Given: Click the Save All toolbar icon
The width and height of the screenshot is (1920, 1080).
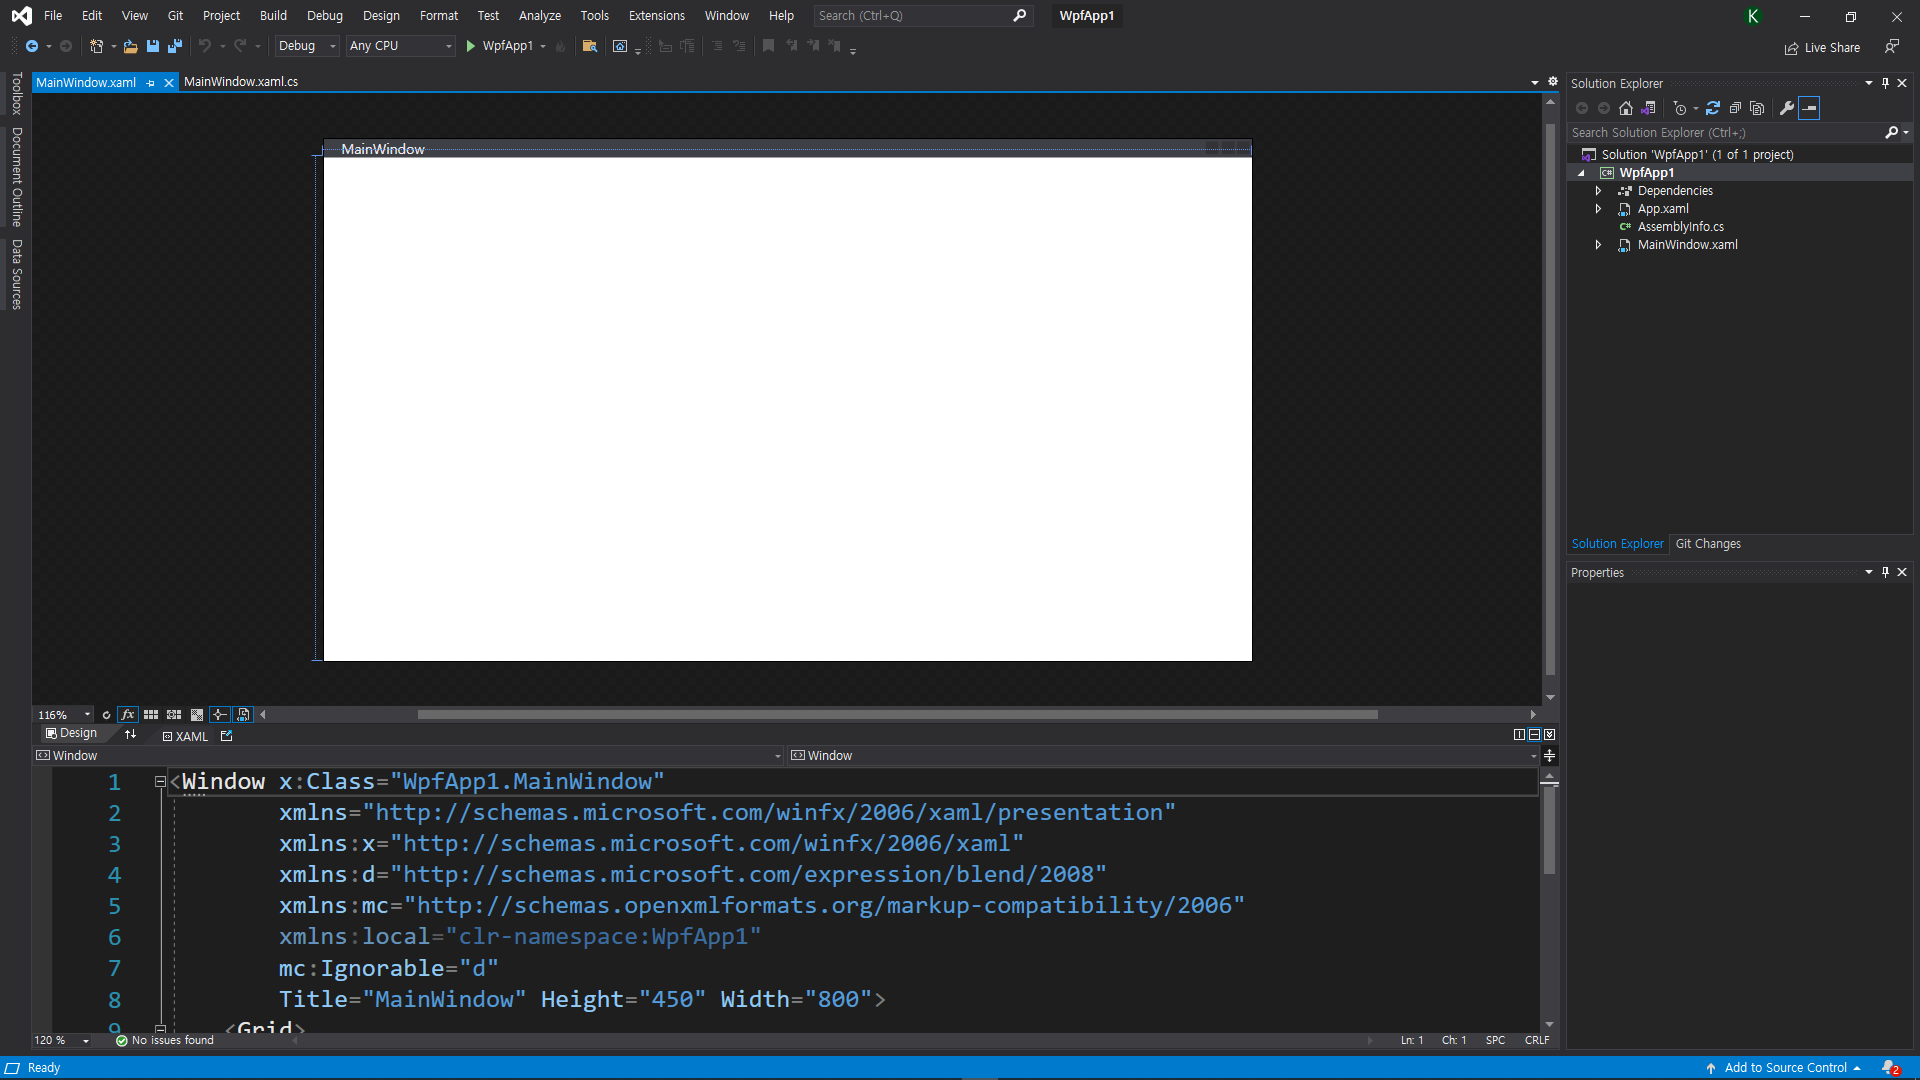Looking at the screenshot, I should (175, 46).
